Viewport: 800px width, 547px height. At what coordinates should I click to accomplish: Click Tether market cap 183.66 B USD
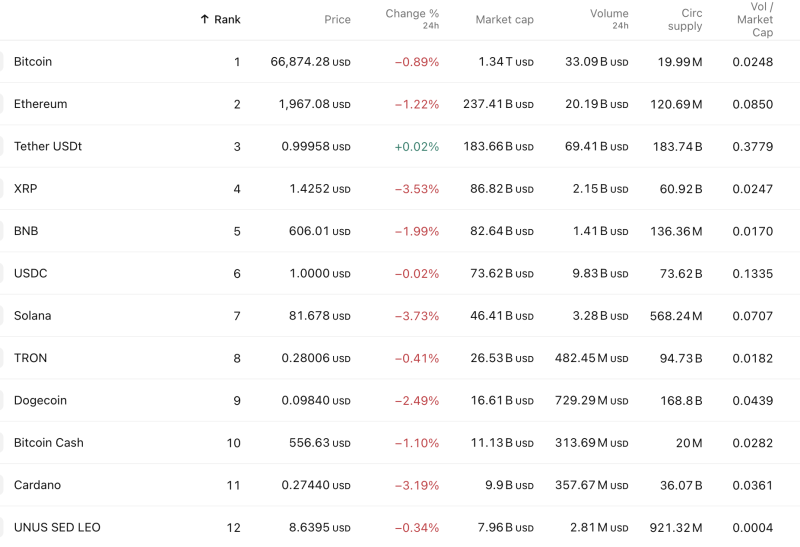coord(498,146)
